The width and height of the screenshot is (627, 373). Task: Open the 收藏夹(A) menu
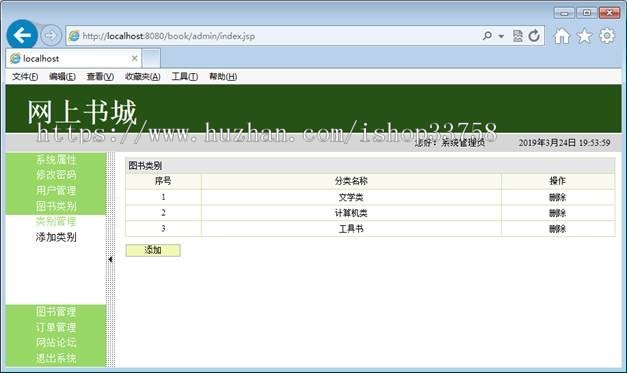pyautogui.click(x=142, y=77)
